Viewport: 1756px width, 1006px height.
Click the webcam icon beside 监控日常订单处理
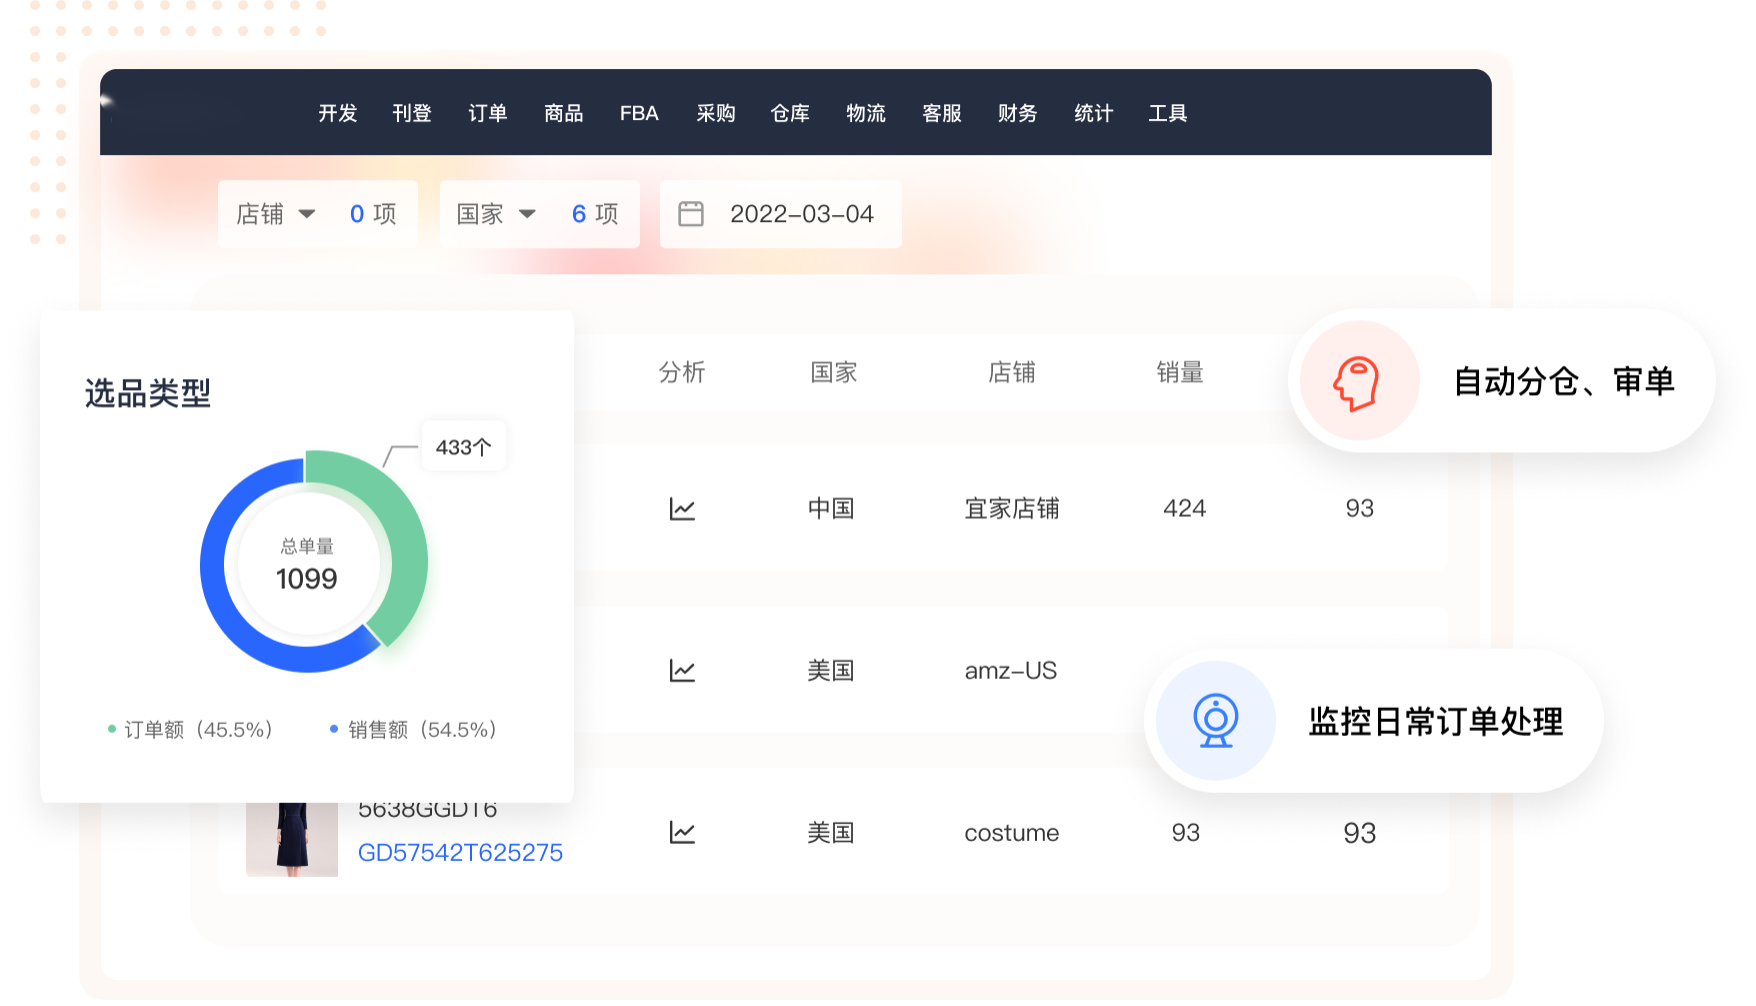coord(1216,721)
